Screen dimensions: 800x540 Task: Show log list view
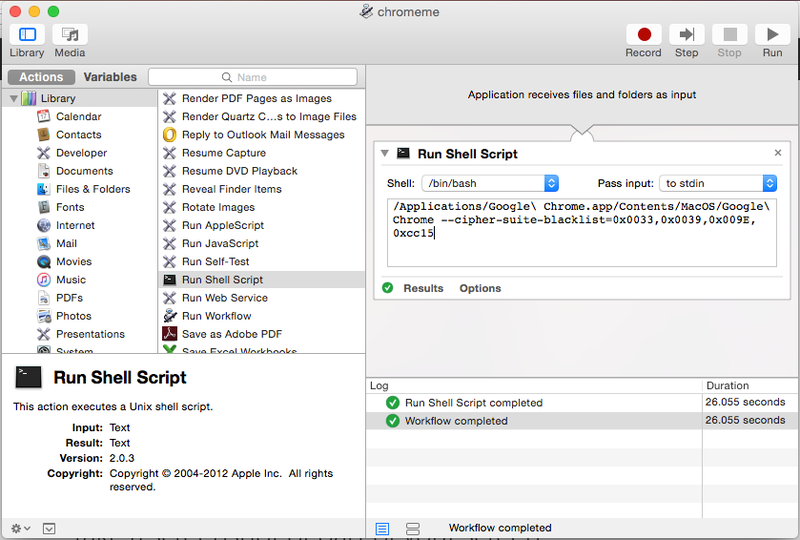point(382,528)
